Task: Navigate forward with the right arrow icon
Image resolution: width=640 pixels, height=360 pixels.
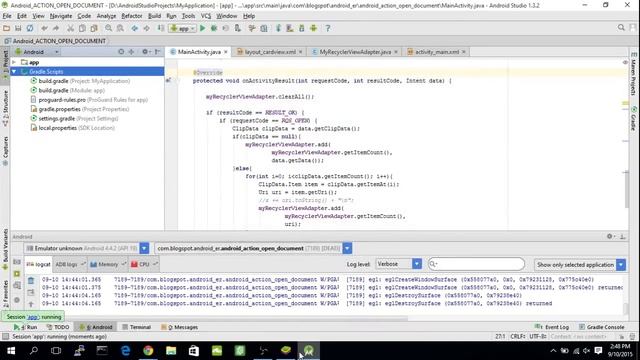Action: pyautogui.click(x=146, y=28)
